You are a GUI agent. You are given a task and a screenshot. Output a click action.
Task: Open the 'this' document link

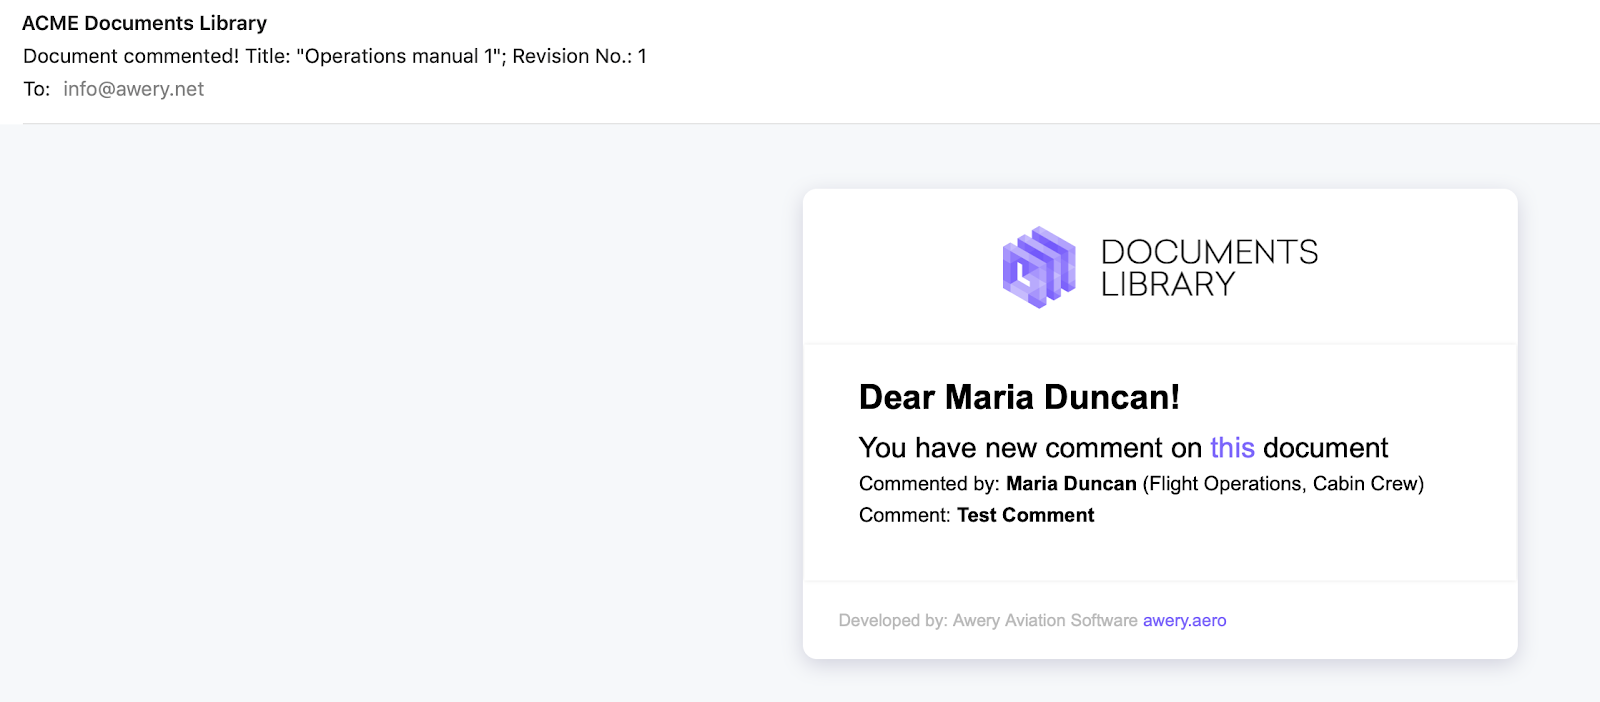click(1232, 447)
